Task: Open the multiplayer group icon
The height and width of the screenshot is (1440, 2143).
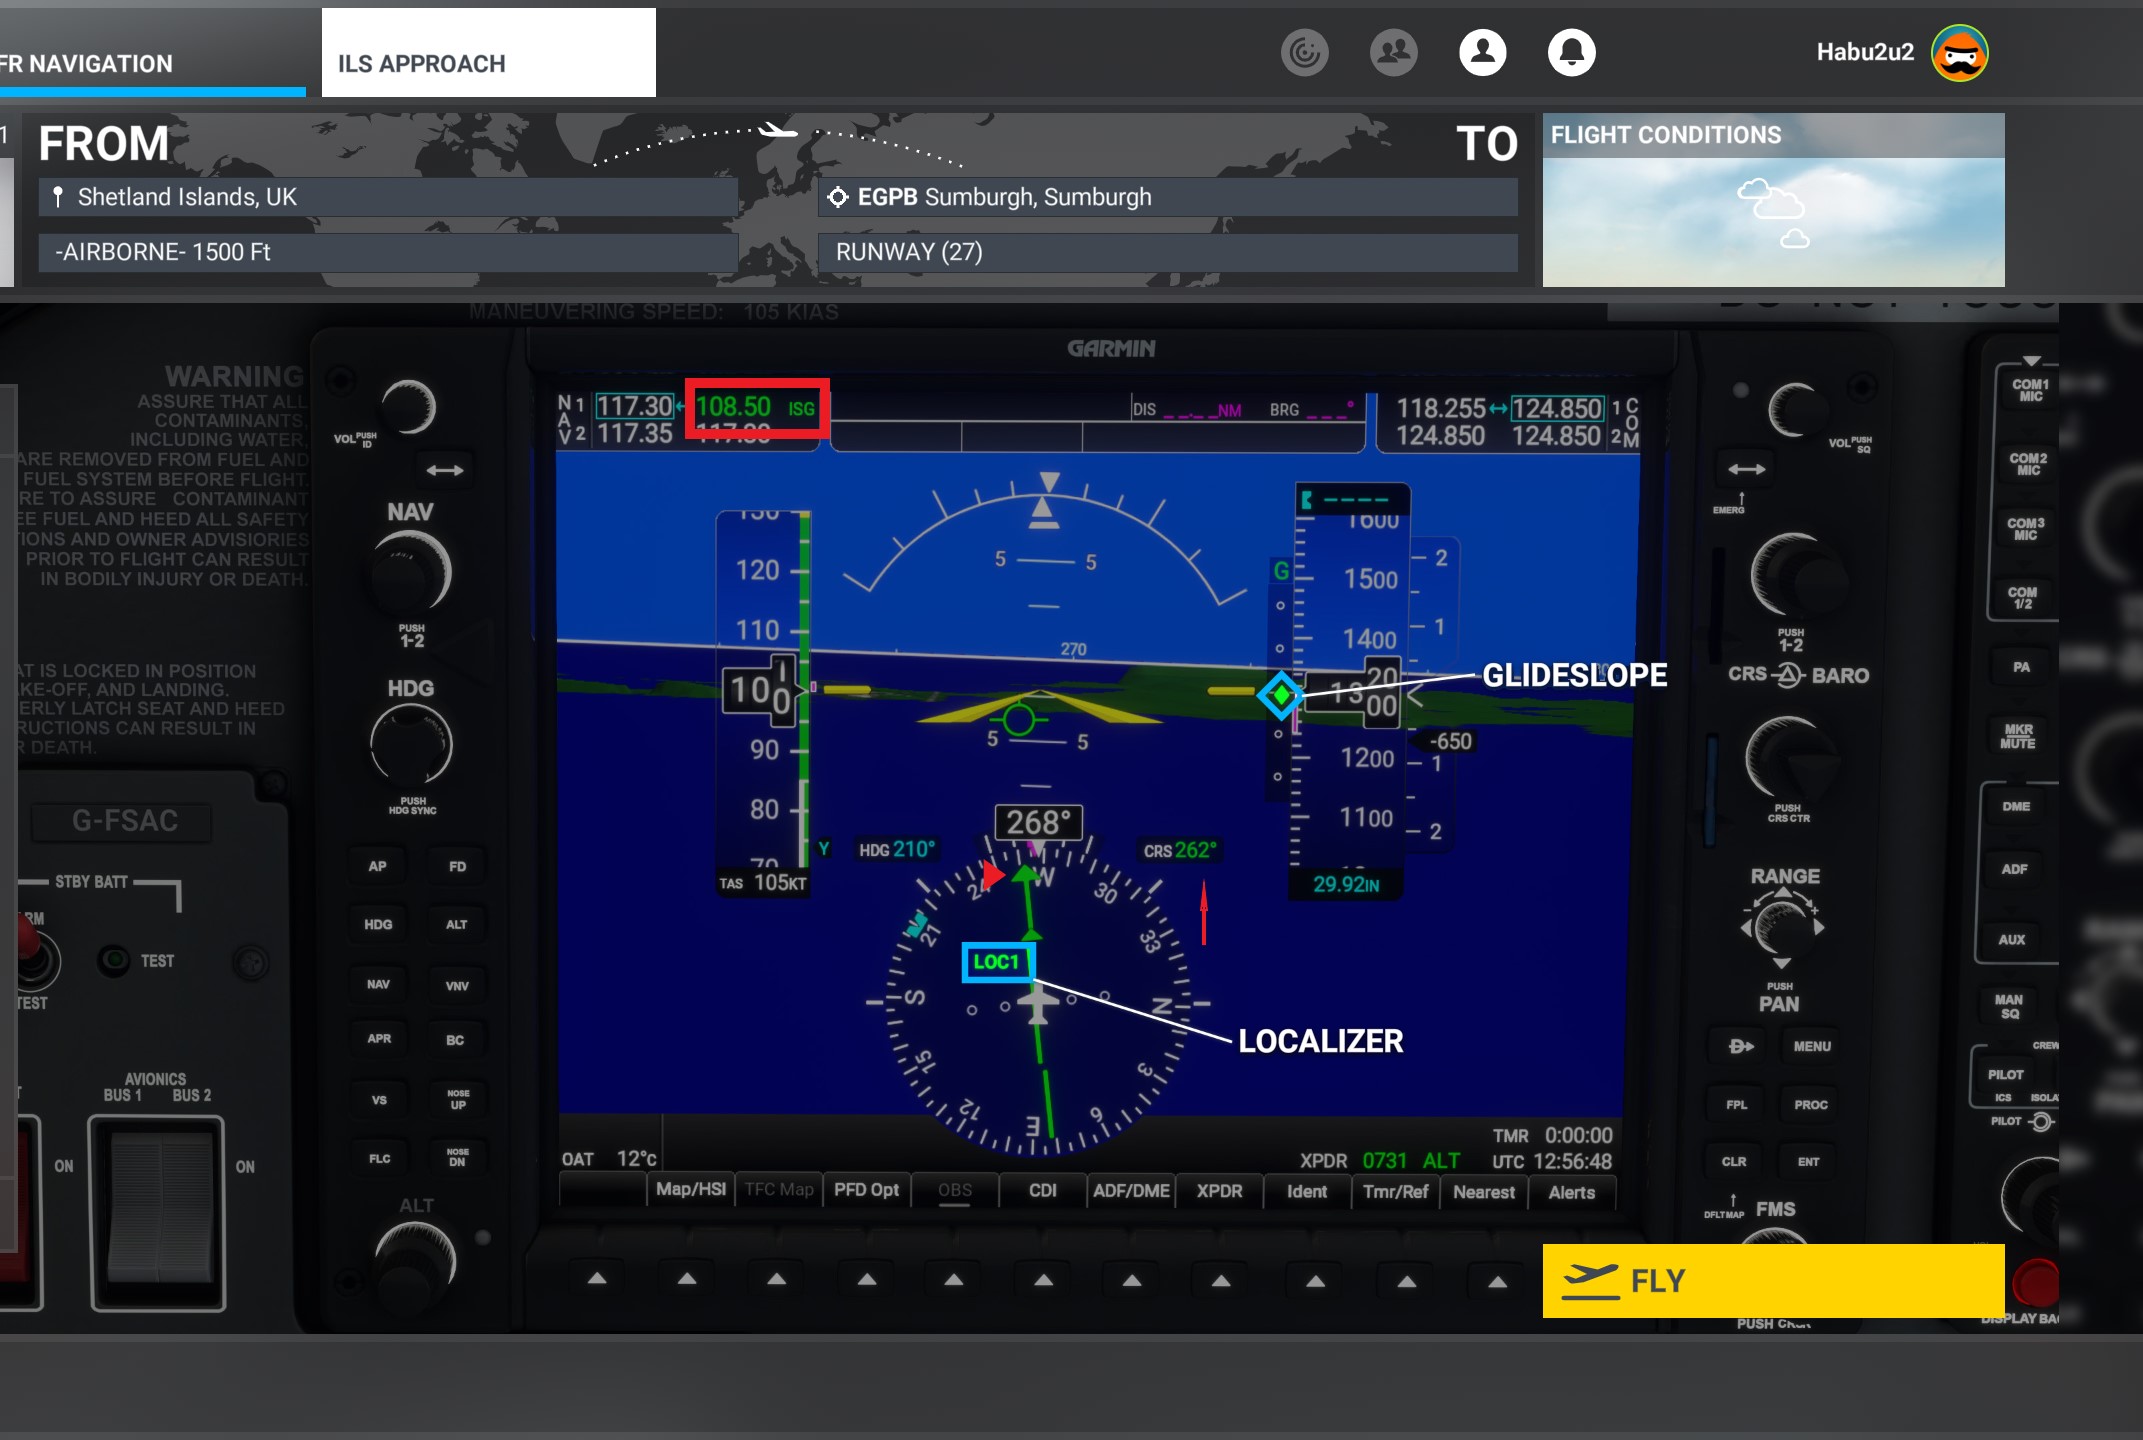Action: click(1393, 52)
